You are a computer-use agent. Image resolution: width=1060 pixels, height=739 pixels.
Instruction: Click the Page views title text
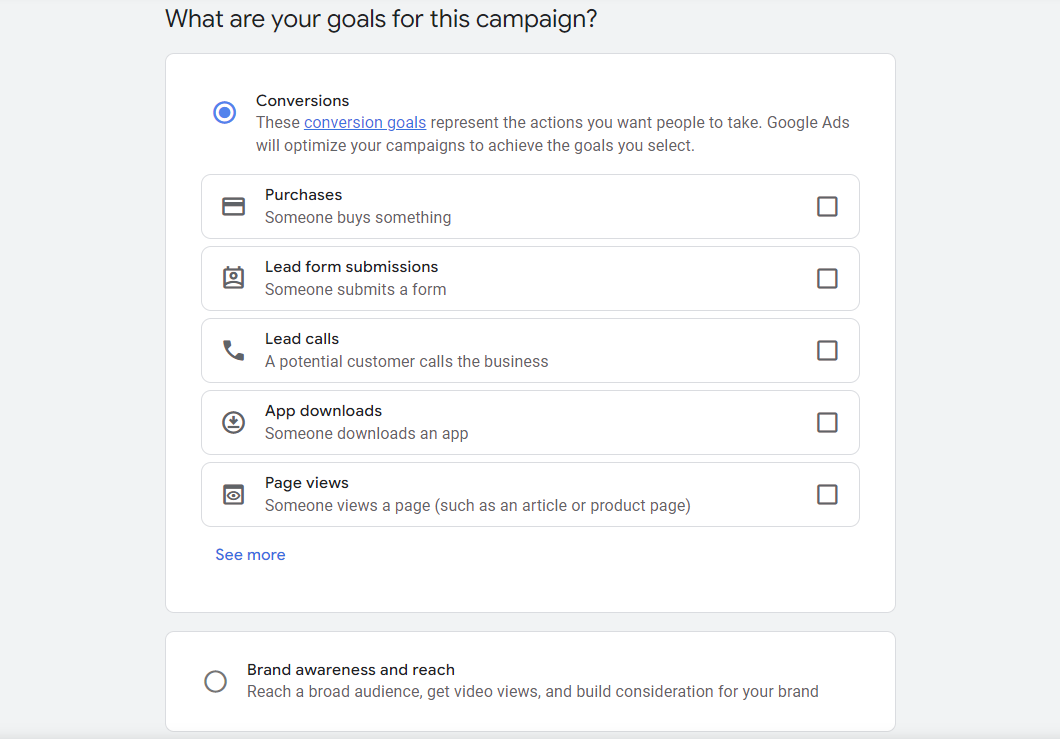[x=306, y=483]
